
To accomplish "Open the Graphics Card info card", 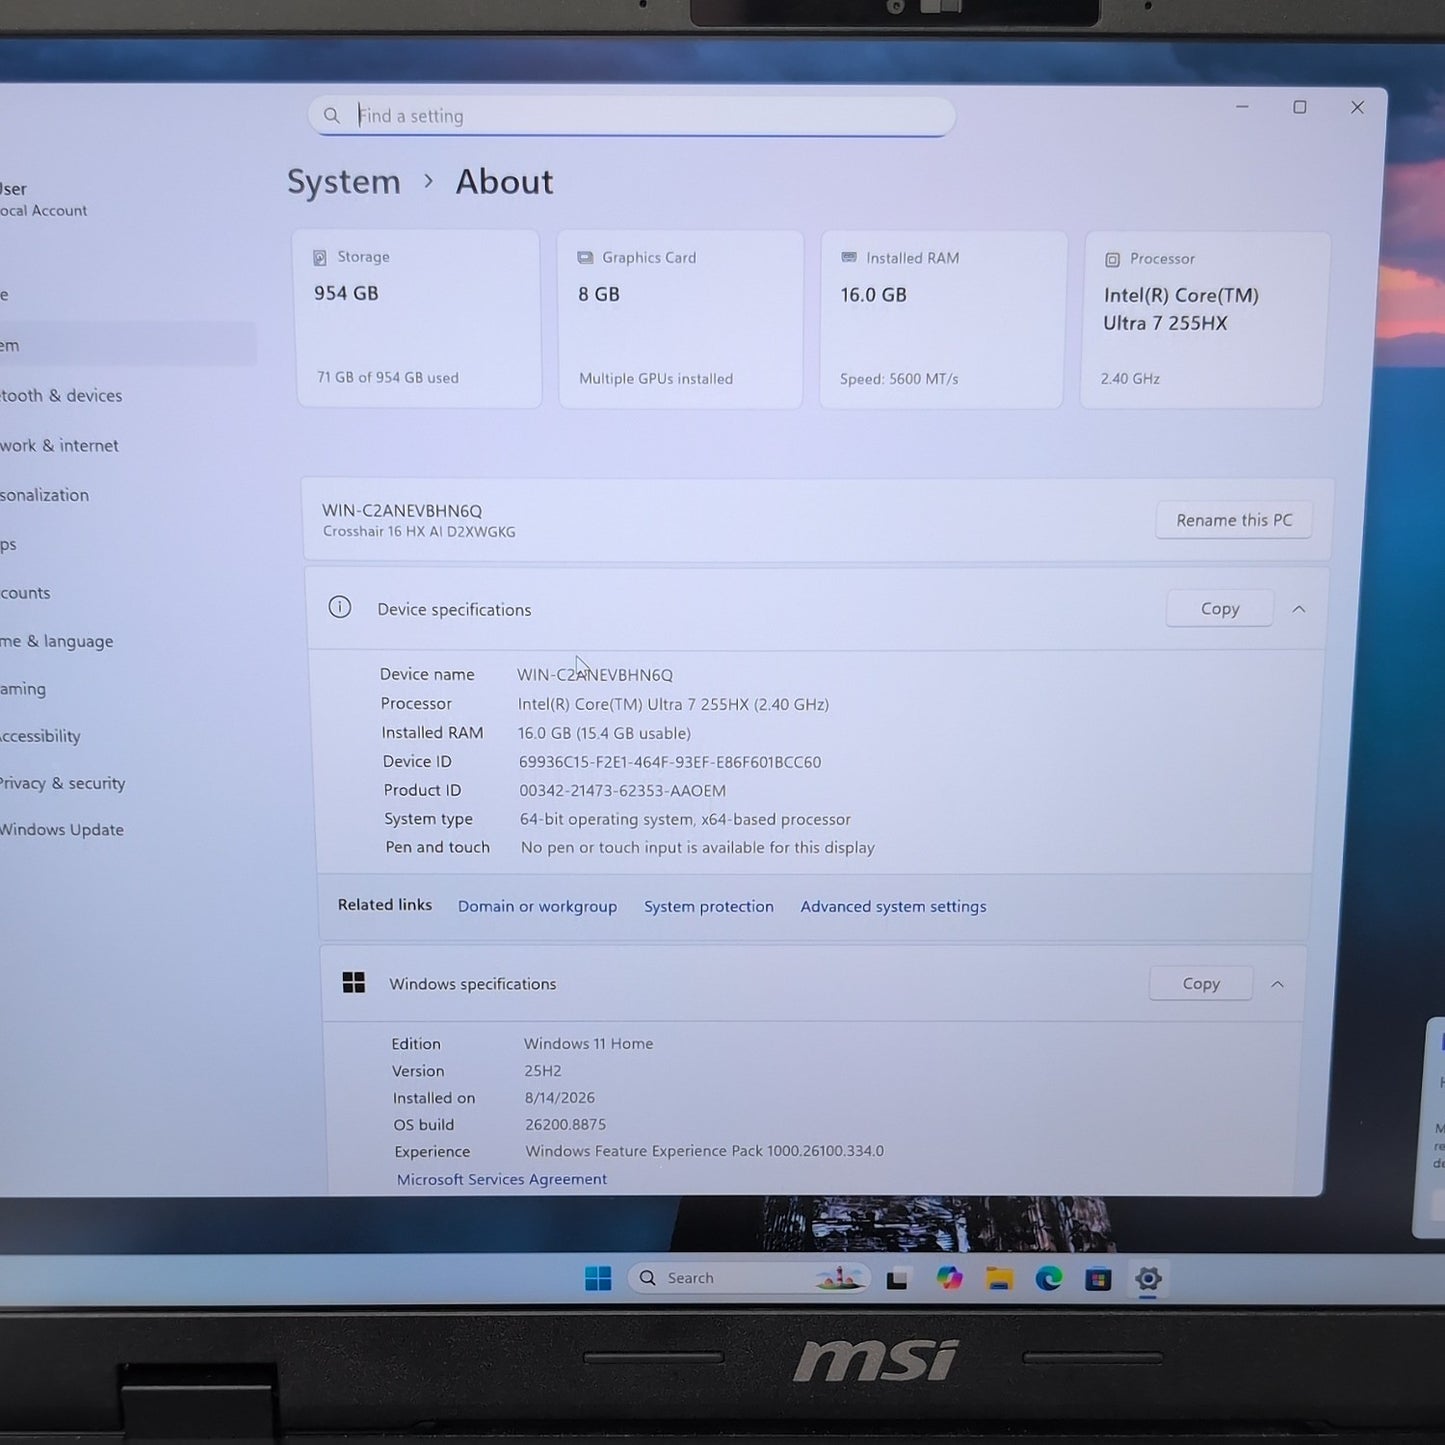I will [x=680, y=320].
